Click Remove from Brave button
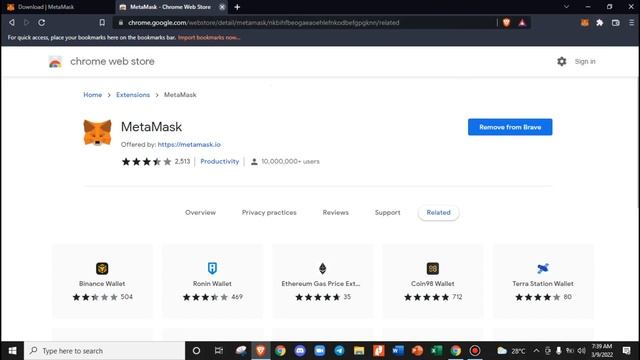 [x=510, y=127]
